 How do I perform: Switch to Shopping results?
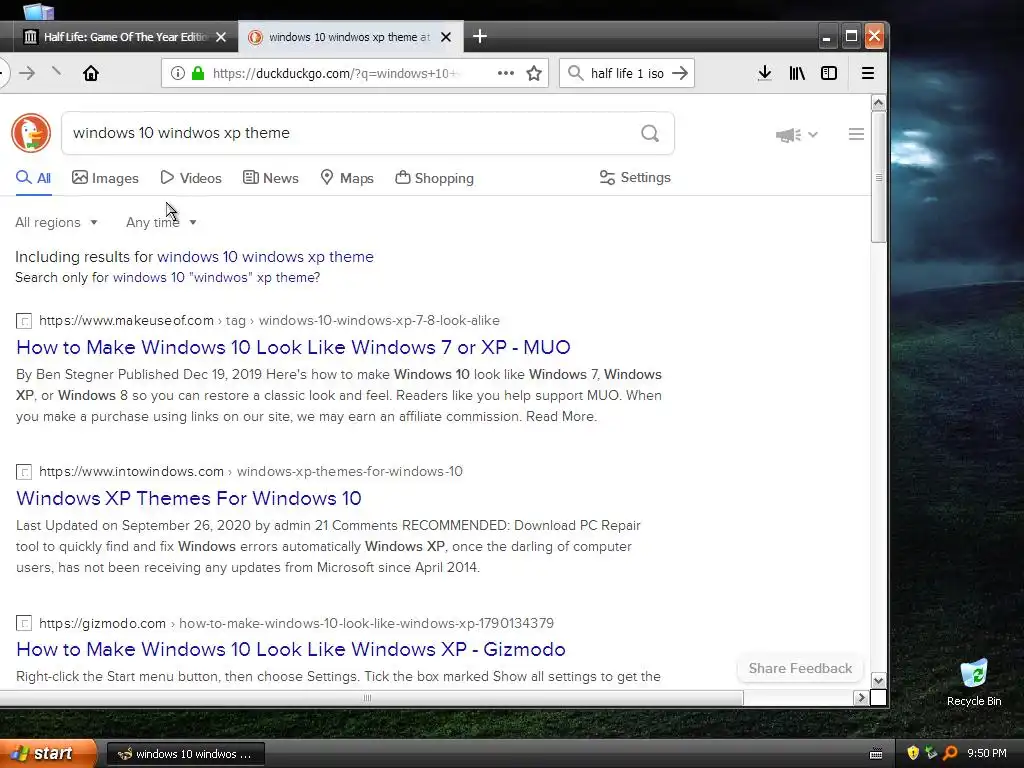click(x=434, y=178)
